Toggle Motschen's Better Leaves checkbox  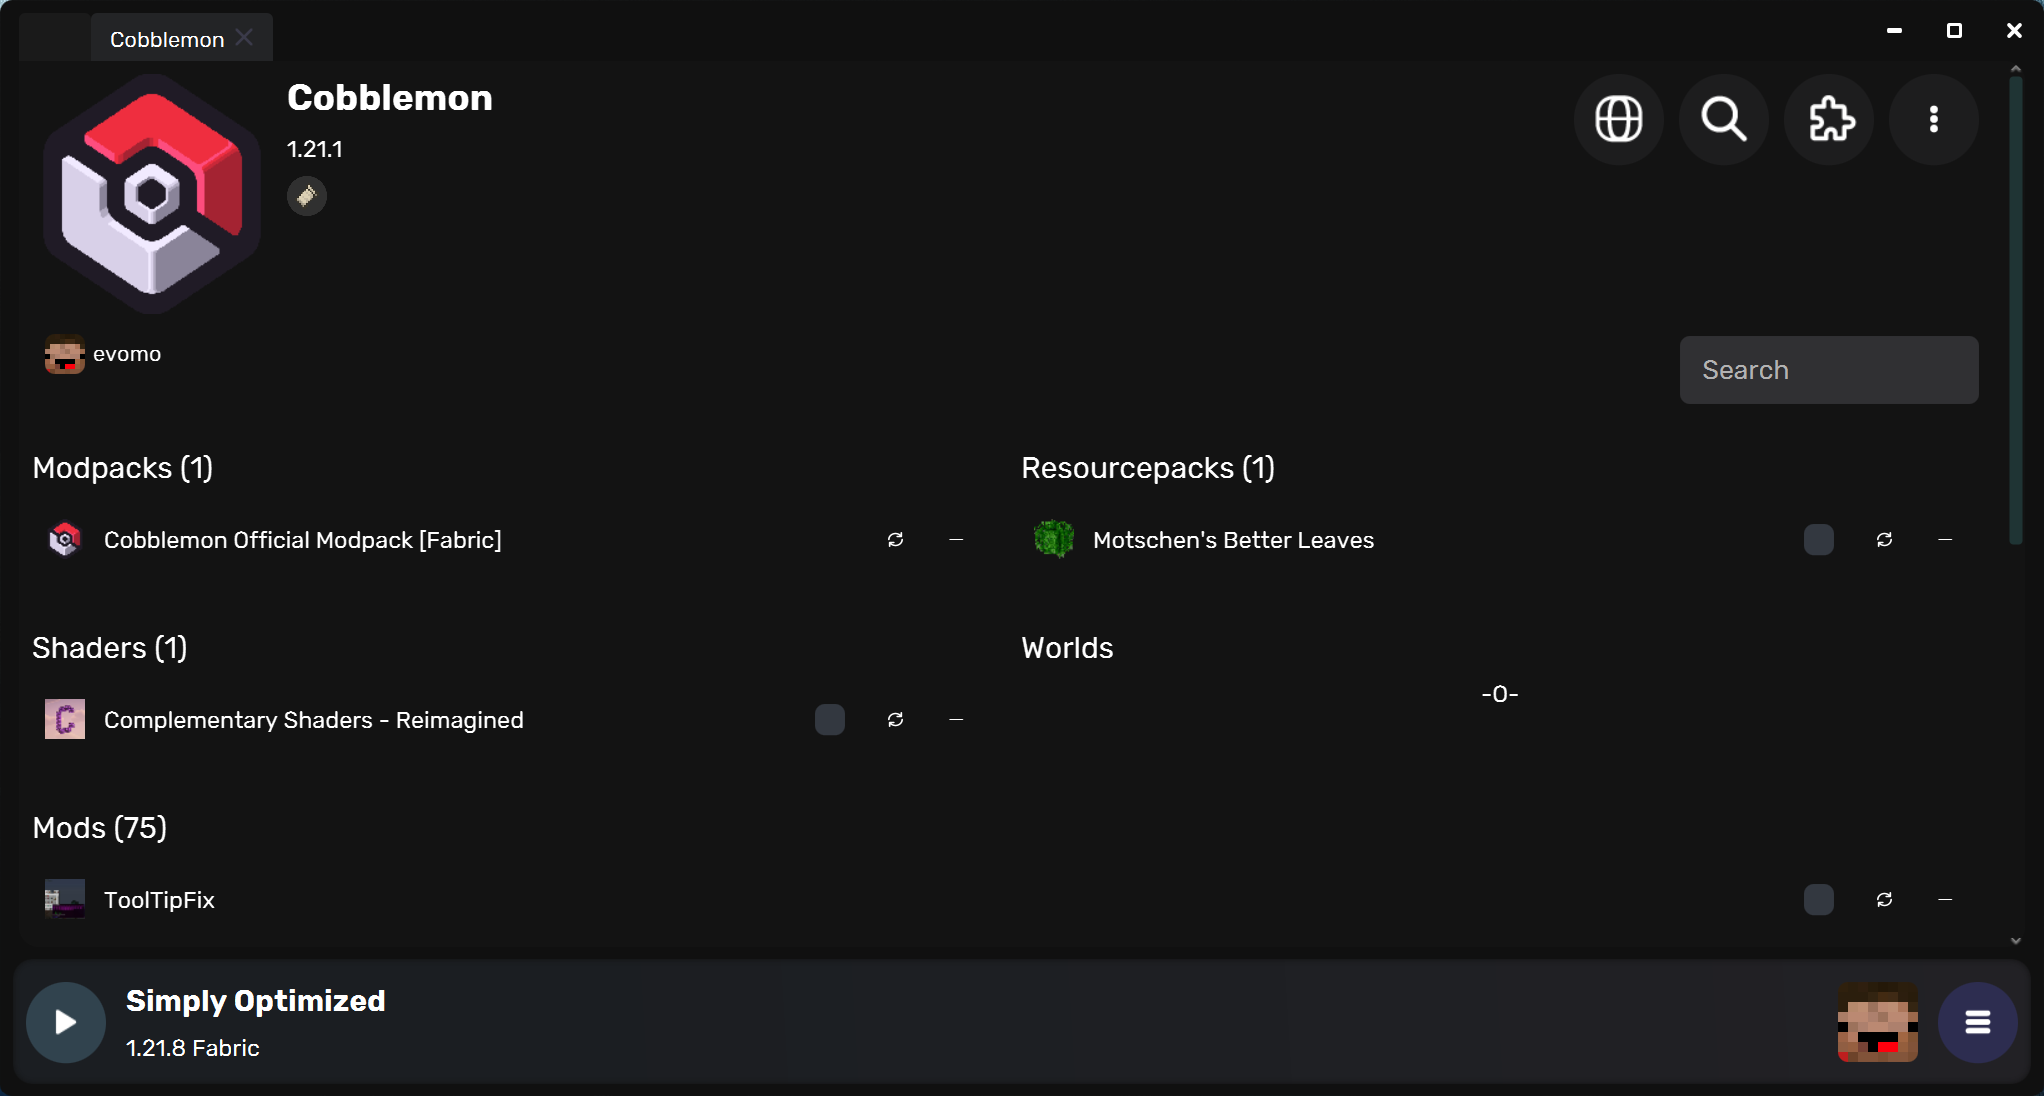(1819, 540)
